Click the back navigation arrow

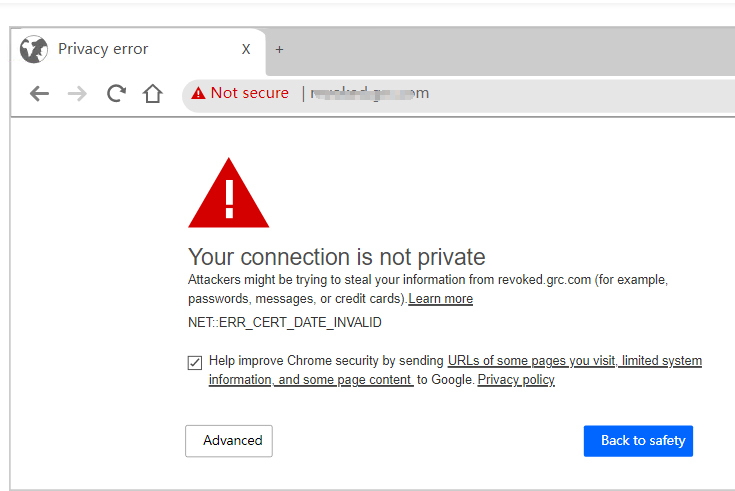tap(39, 93)
